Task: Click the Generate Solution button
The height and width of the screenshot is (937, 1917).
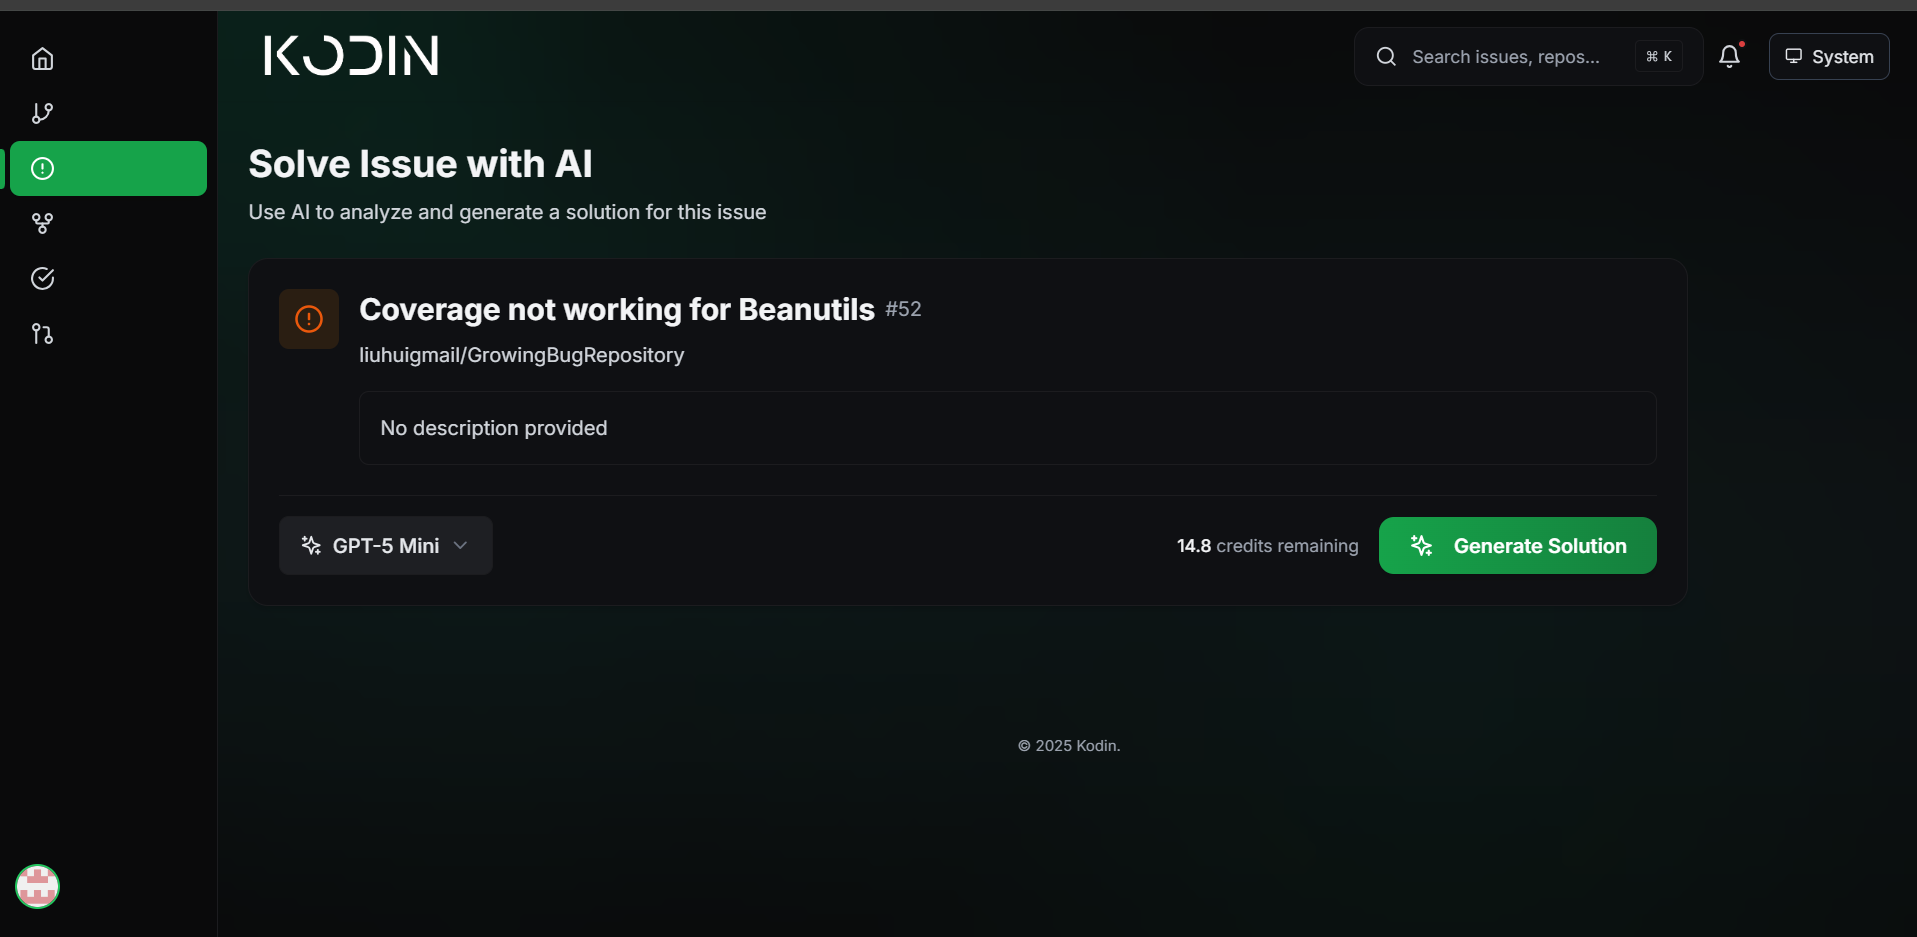Action: click(x=1517, y=545)
